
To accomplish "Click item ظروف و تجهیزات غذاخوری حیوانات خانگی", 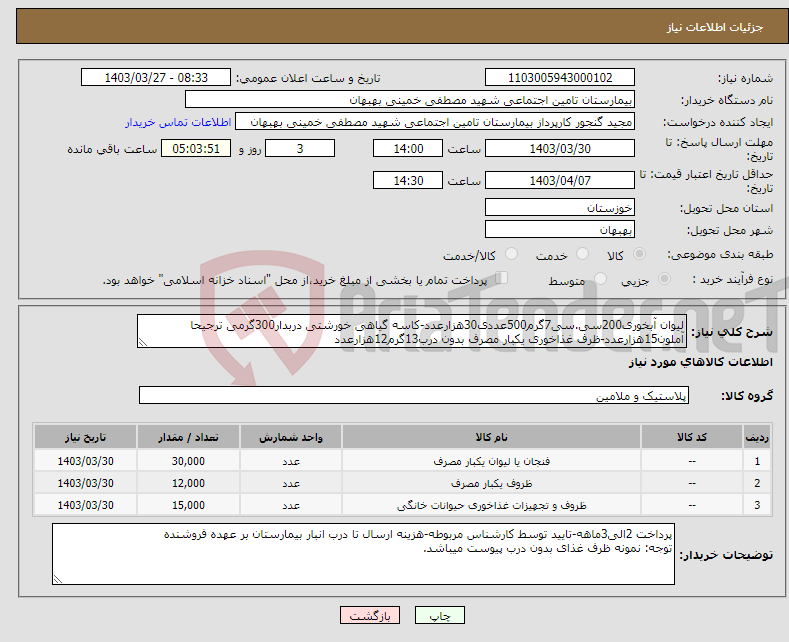I will tap(491, 505).
